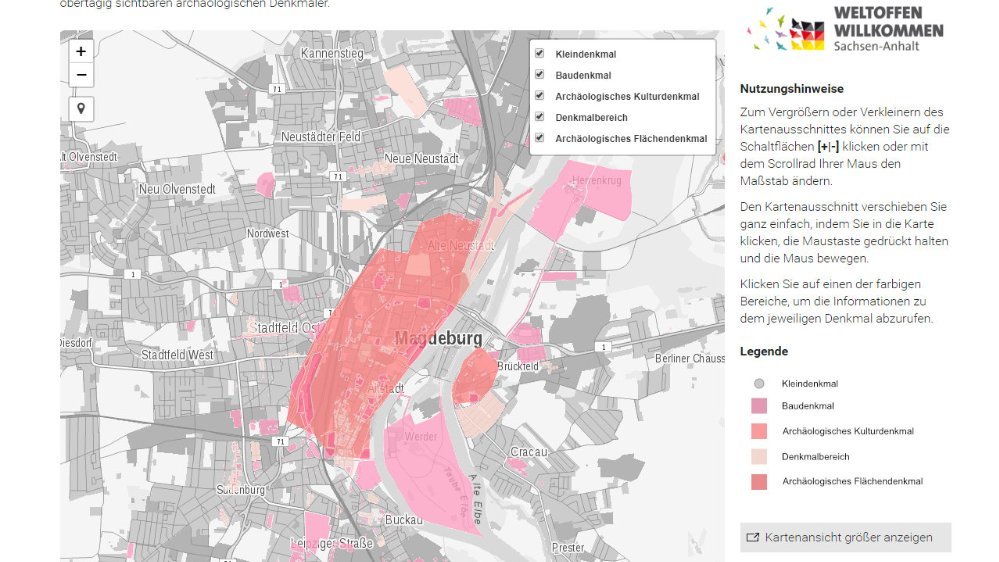Viewport: 999px width, 562px height.
Task: Click the Cracau map label
Action: click(x=529, y=452)
